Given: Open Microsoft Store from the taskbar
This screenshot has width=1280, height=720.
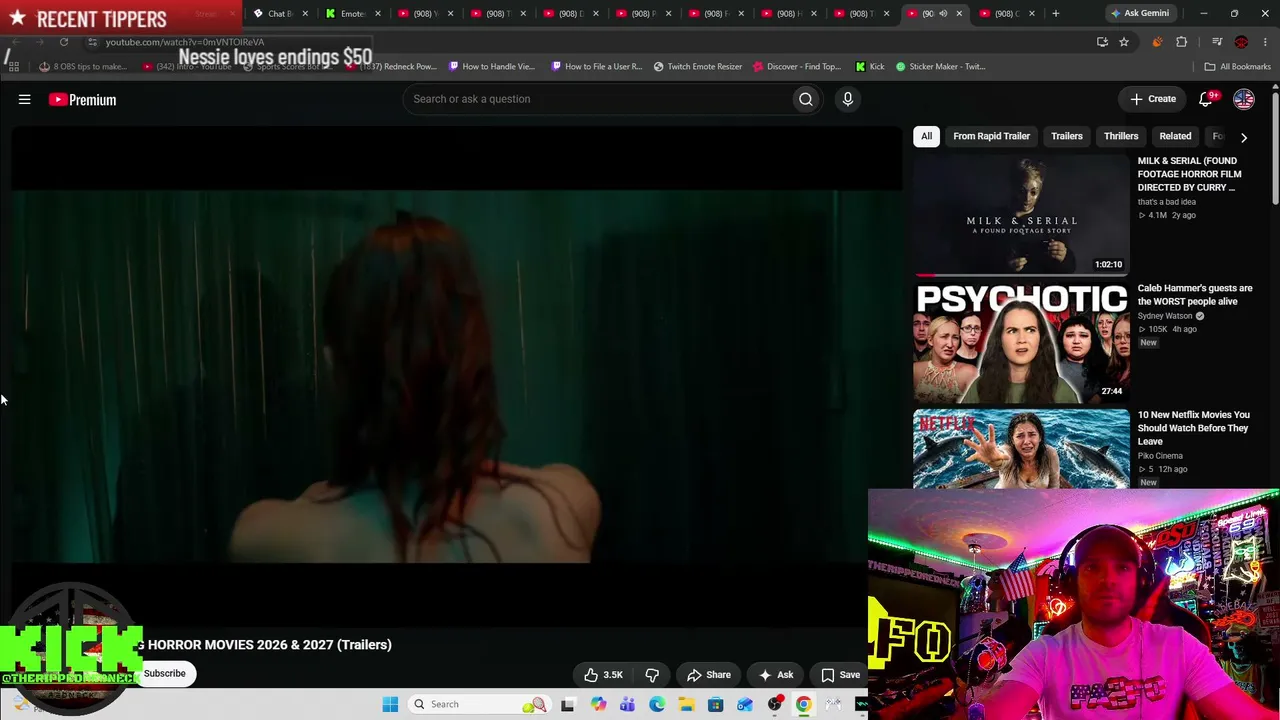Looking at the screenshot, I should (716, 704).
